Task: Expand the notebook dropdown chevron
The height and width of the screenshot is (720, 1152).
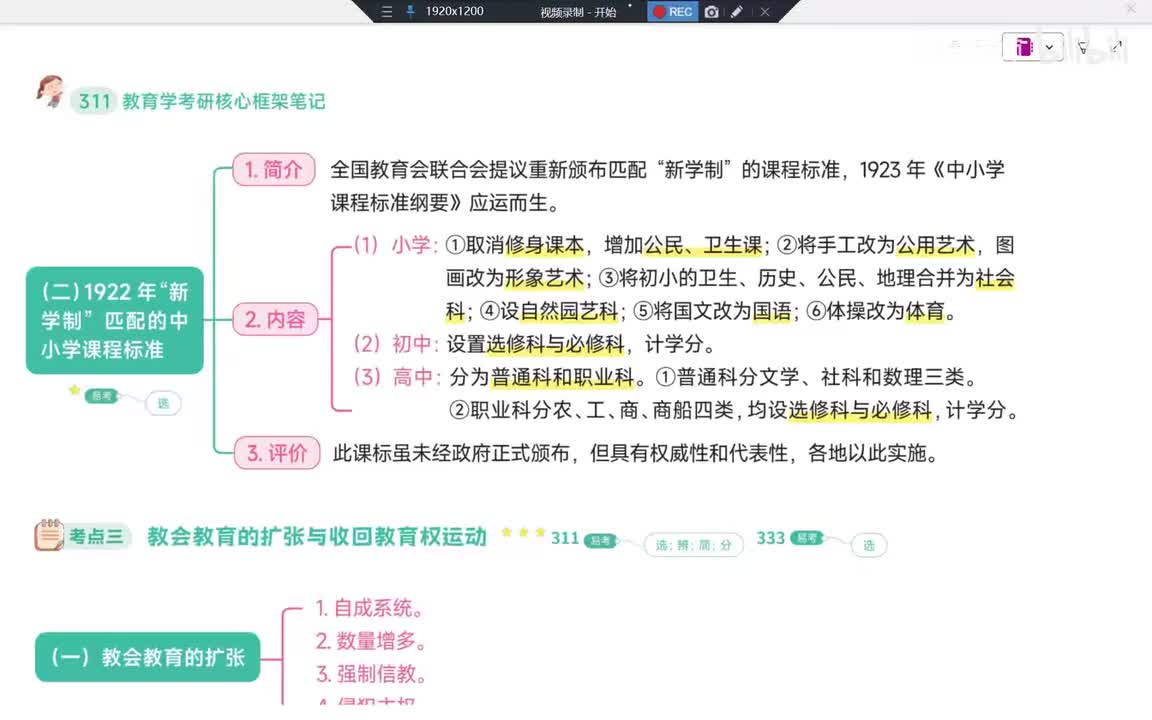Action: coord(1049,47)
